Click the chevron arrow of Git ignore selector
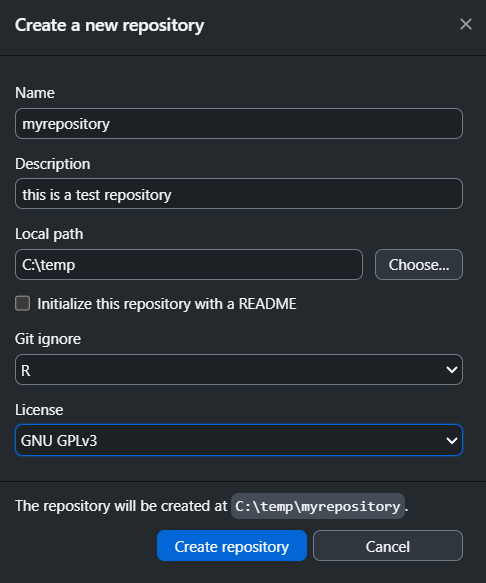 pos(452,370)
